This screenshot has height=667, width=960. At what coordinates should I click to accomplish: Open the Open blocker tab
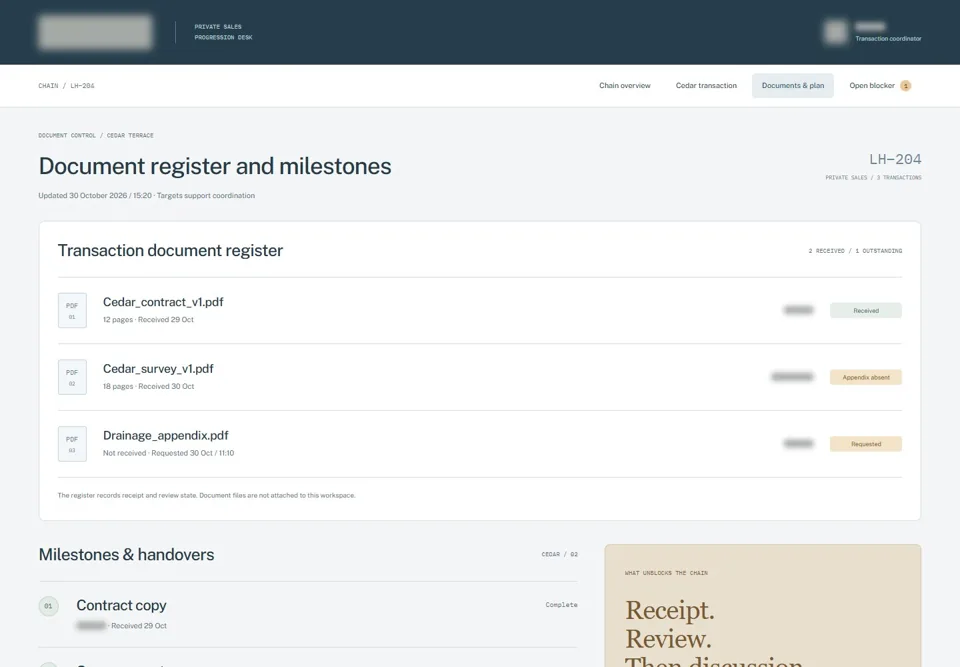880,86
